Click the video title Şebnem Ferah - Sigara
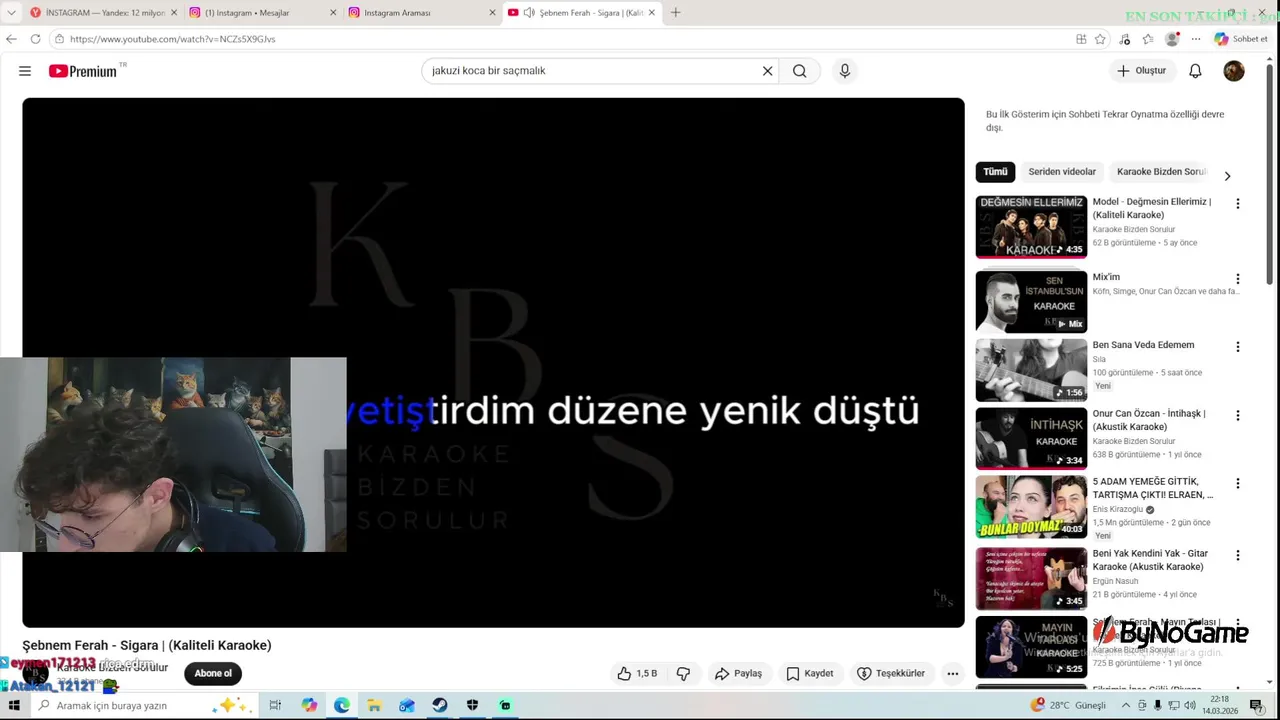Viewport: 1280px width, 720px height. [x=147, y=646]
